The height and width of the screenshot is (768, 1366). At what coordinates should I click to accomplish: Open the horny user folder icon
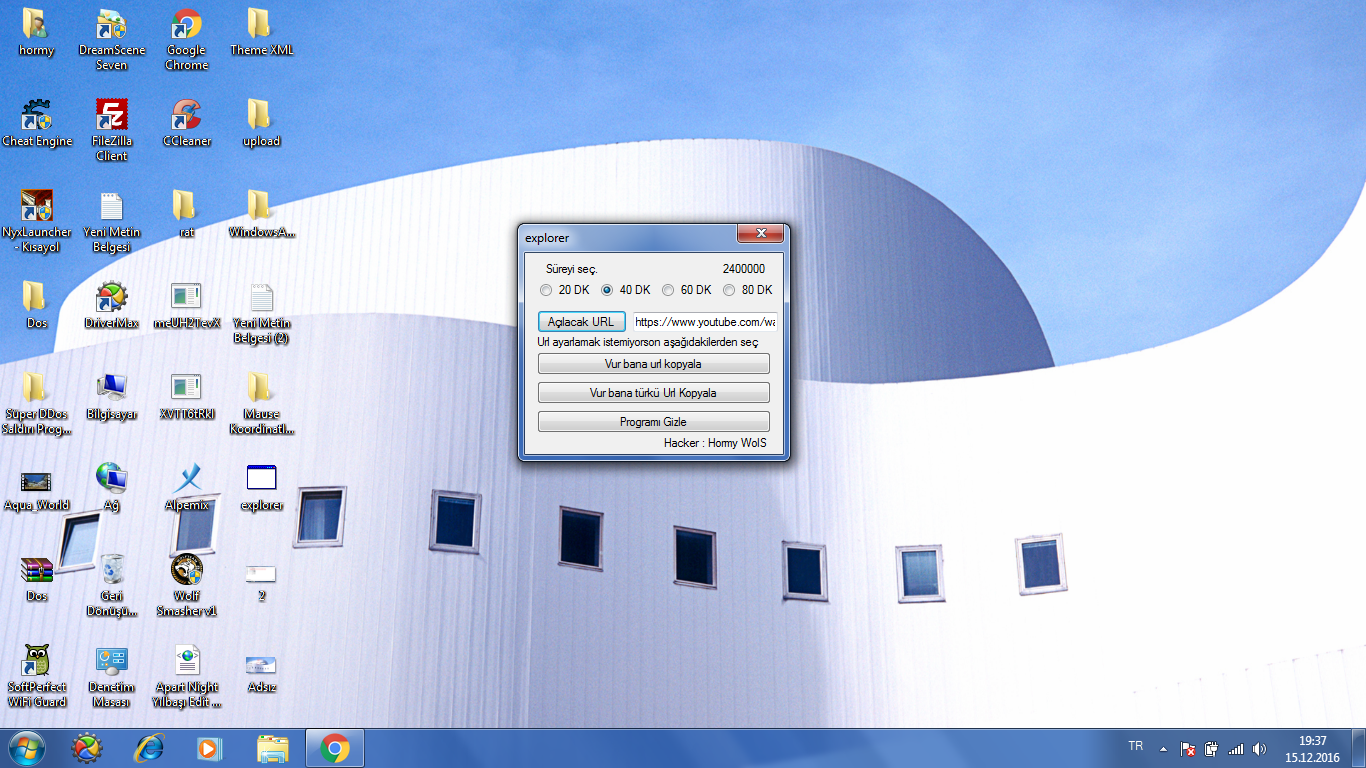(36, 33)
